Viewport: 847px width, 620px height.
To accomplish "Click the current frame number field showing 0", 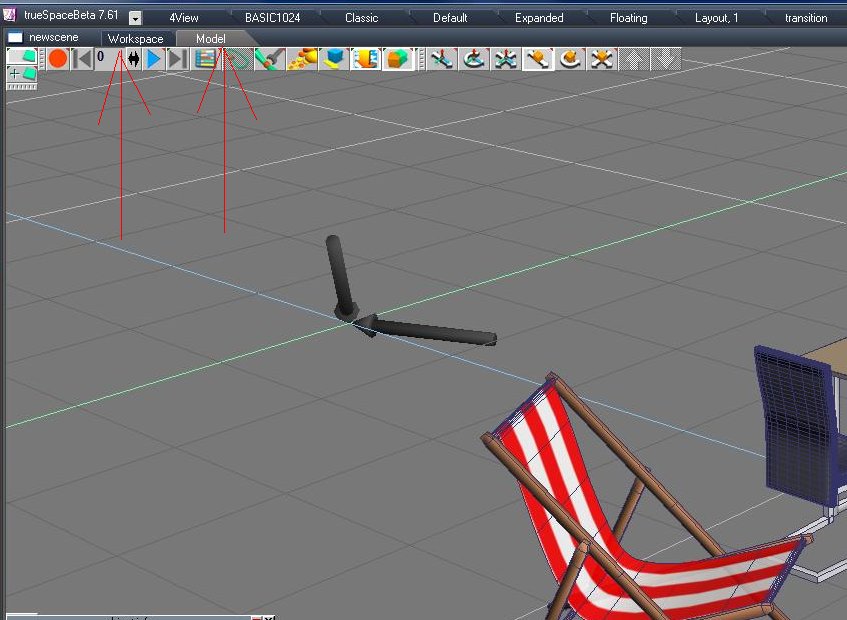I will 109,58.
